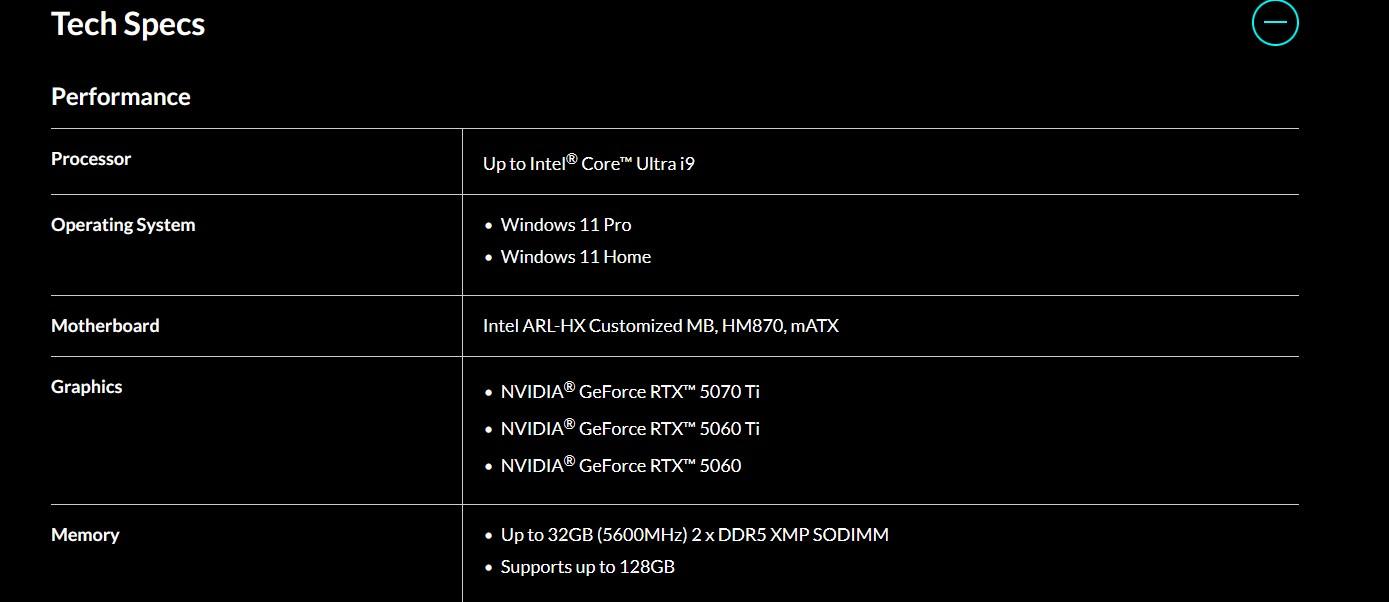This screenshot has height=602, width=1389.
Task: Click the mATX form factor text
Action: click(814, 326)
